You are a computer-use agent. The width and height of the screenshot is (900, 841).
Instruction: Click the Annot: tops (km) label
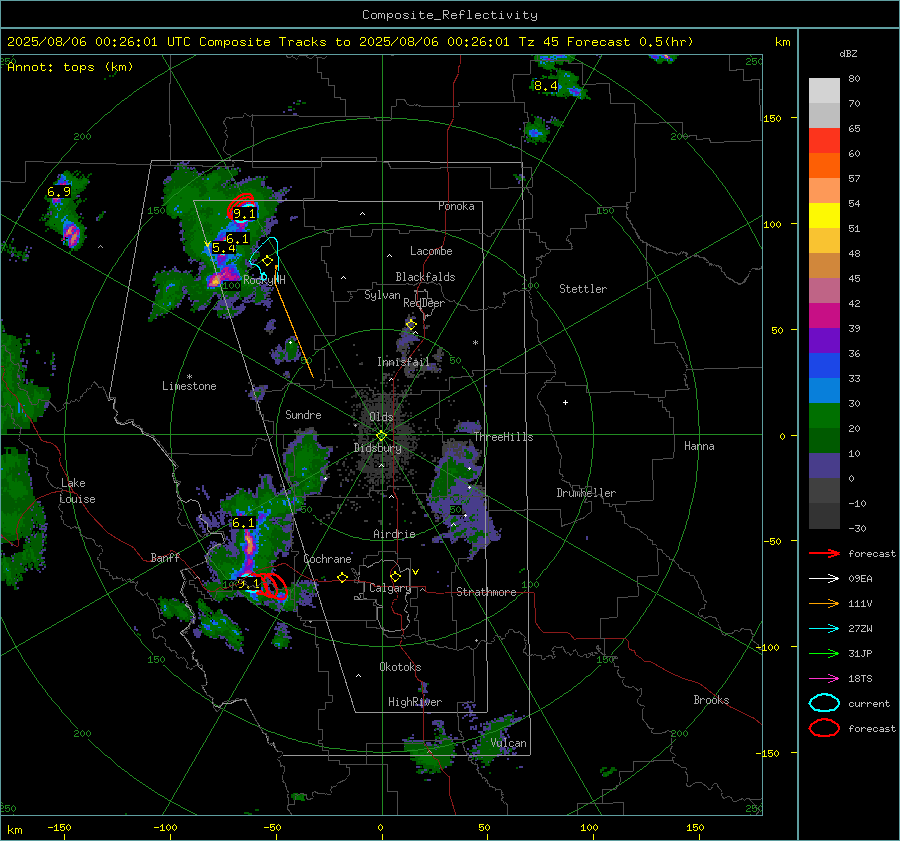[x=70, y=67]
